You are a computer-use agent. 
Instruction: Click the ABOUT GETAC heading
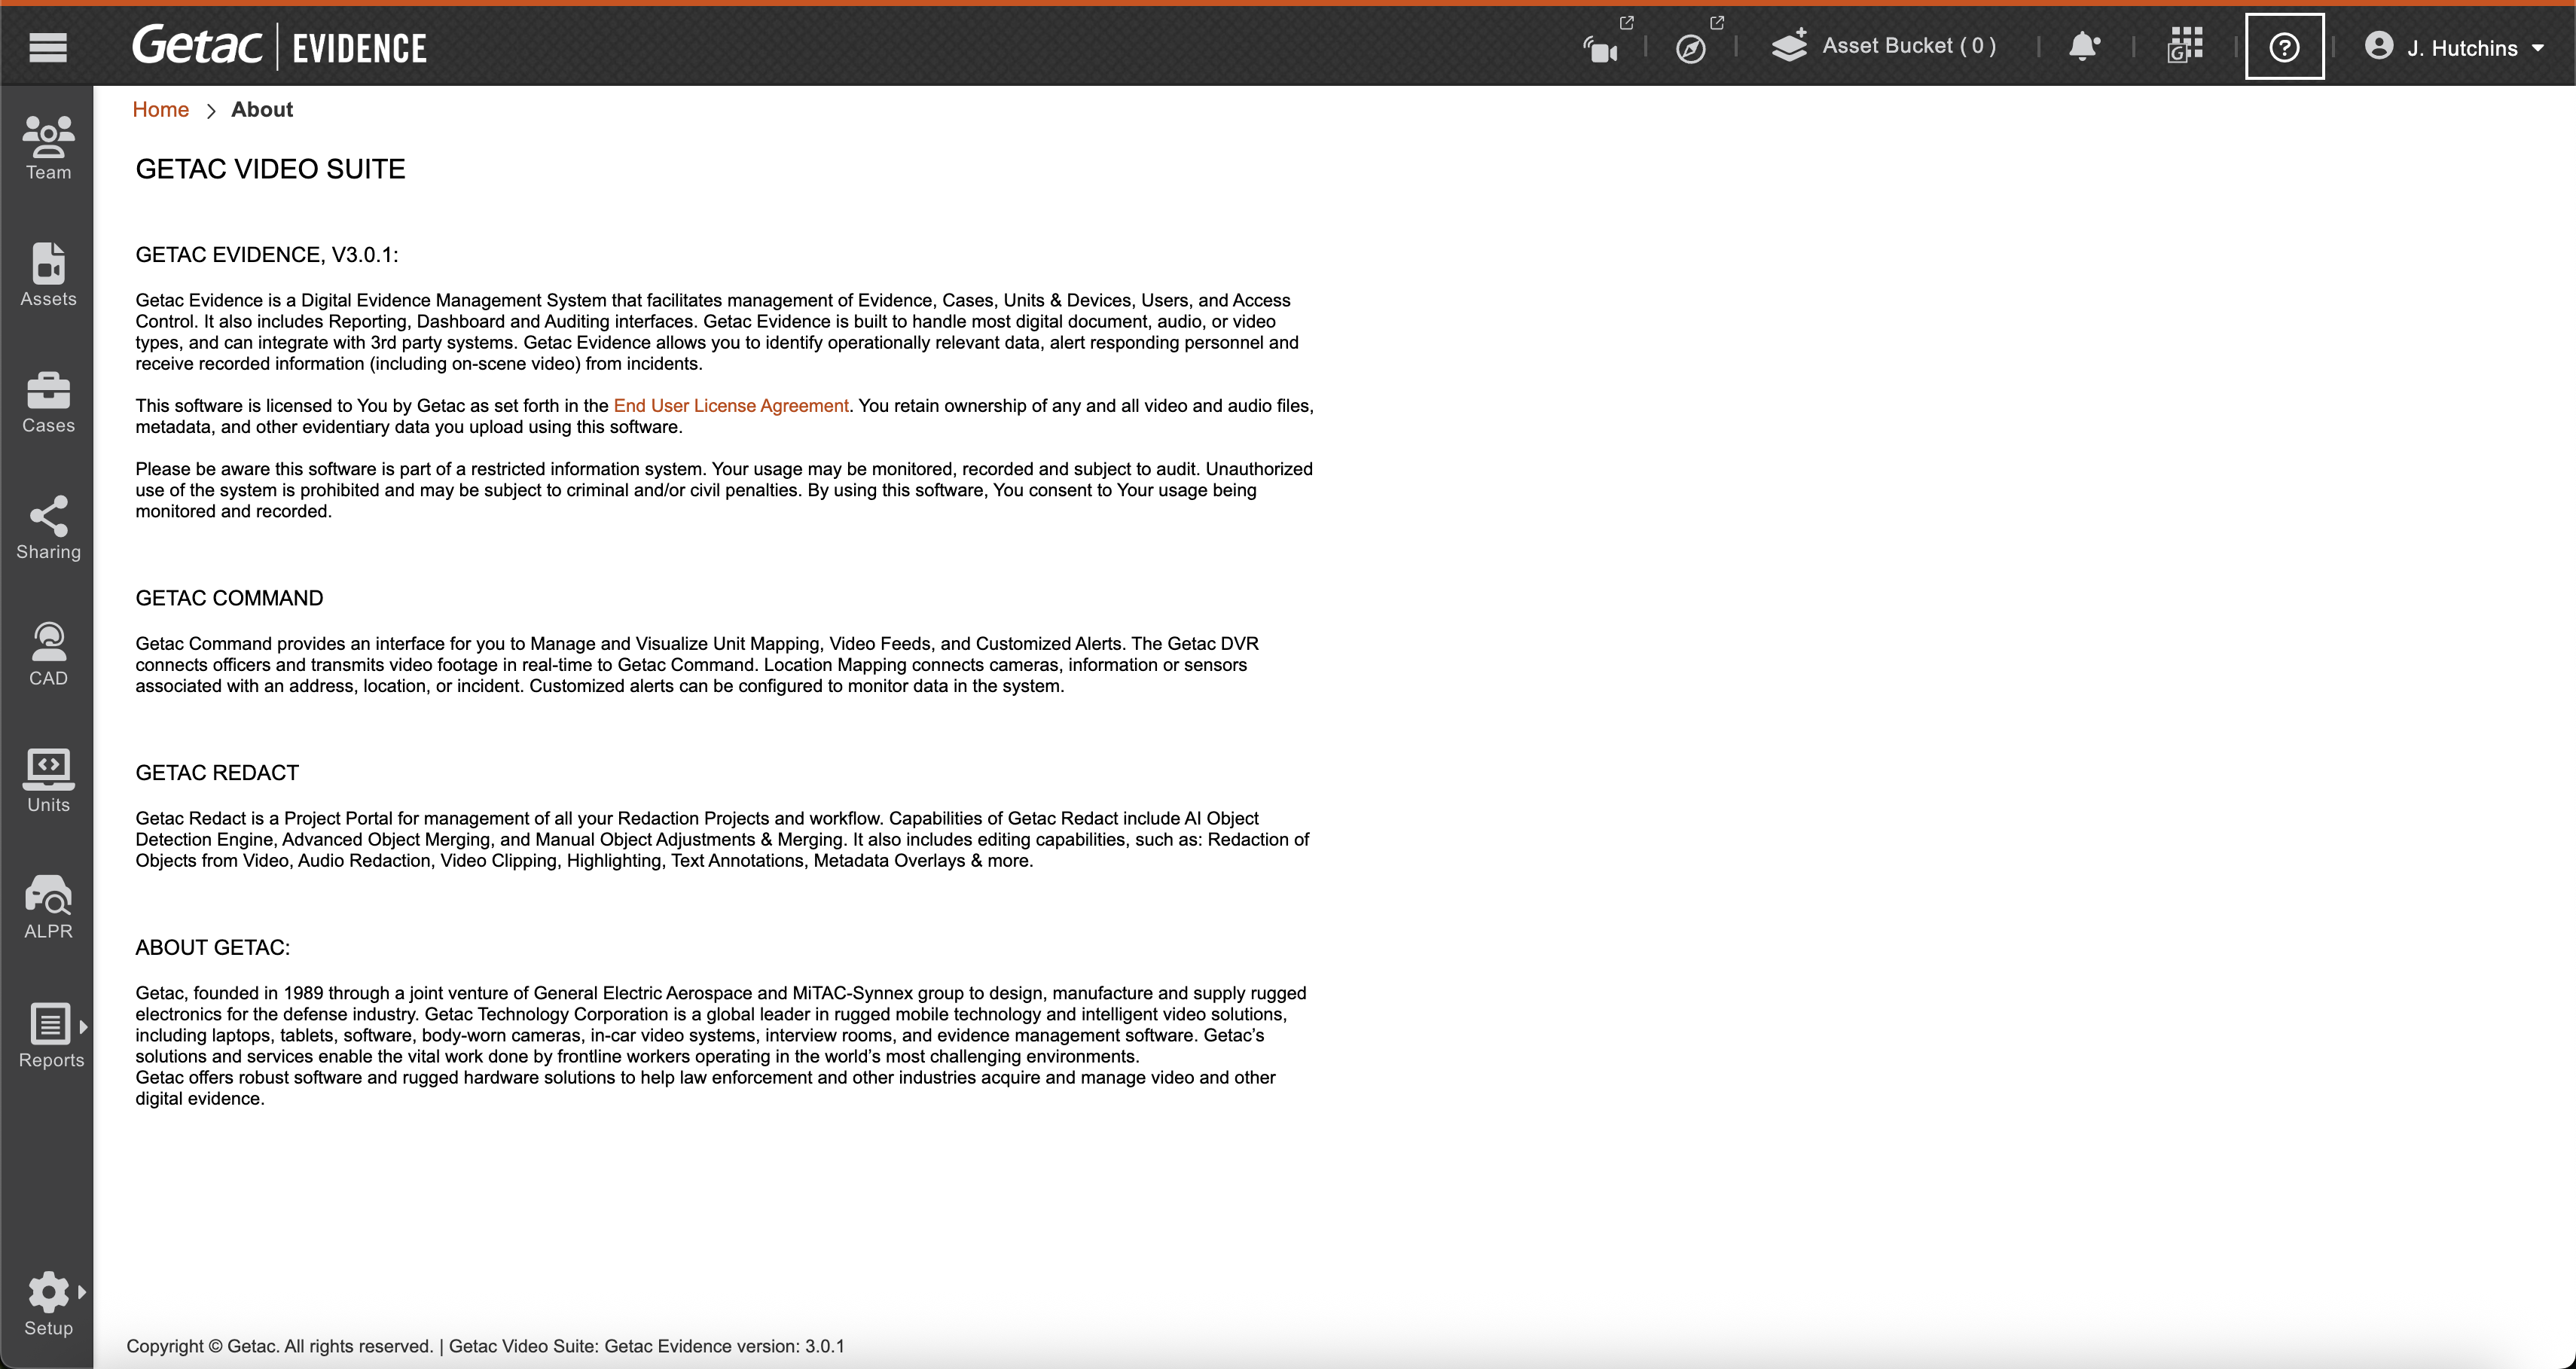tap(213, 948)
